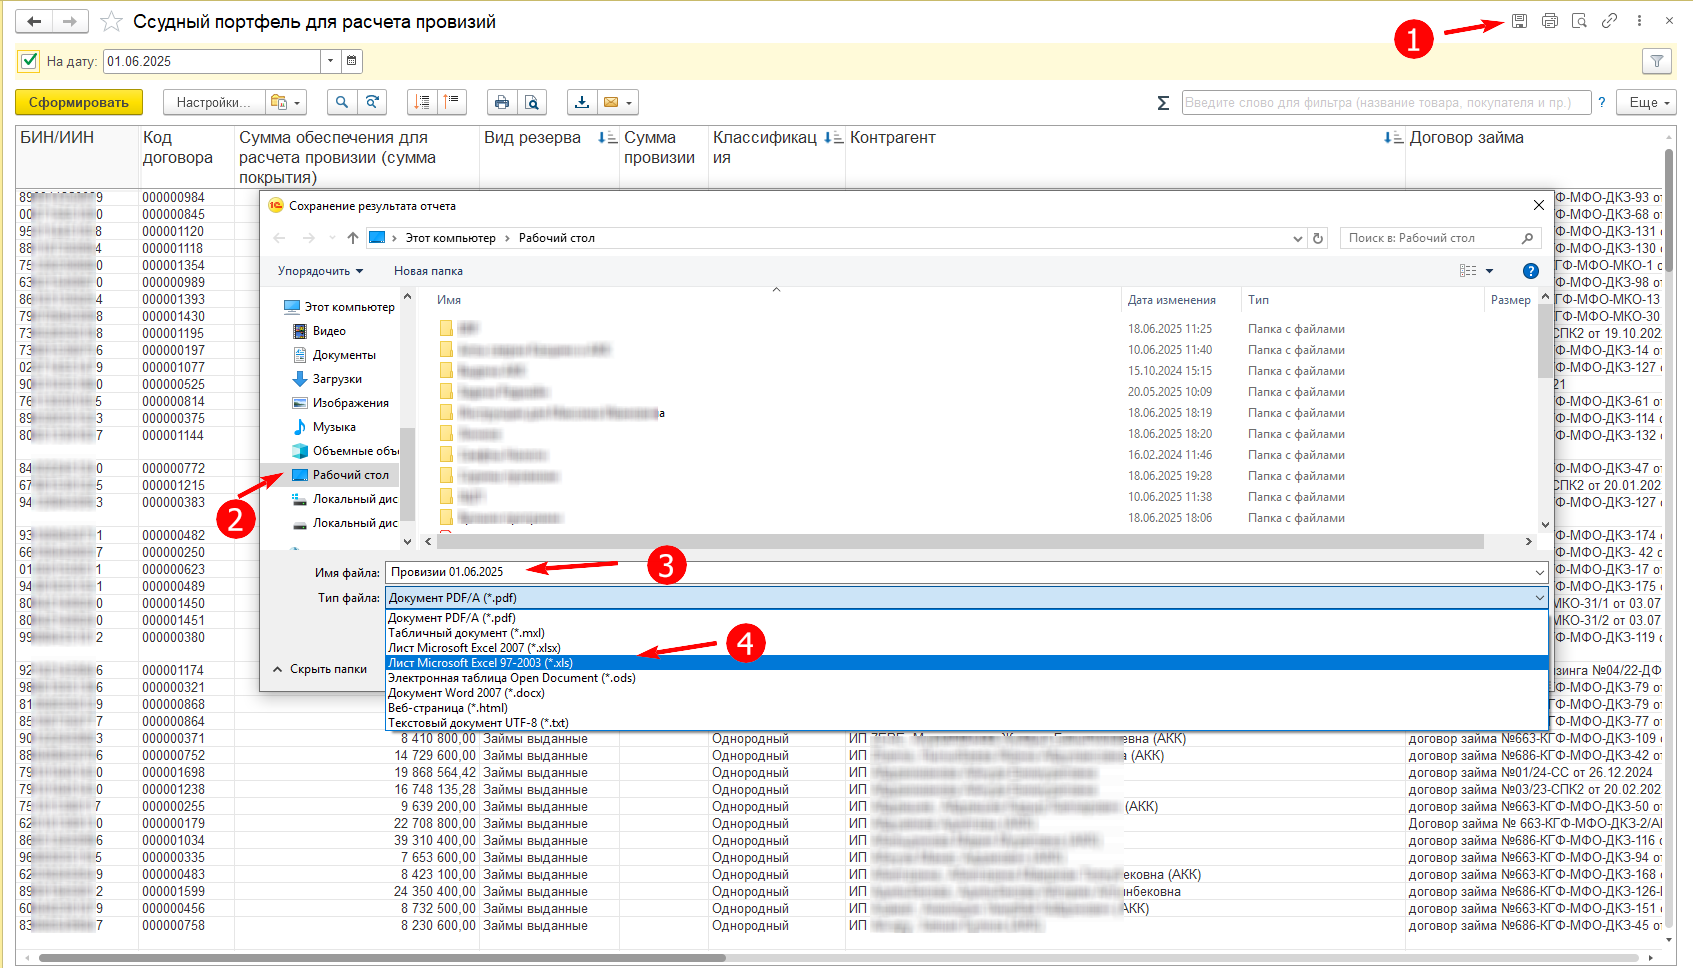Image resolution: width=1693 pixels, height=968 pixels.
Task: Open the report variants dropdown arrow
Action: click(x=297, y=102)
